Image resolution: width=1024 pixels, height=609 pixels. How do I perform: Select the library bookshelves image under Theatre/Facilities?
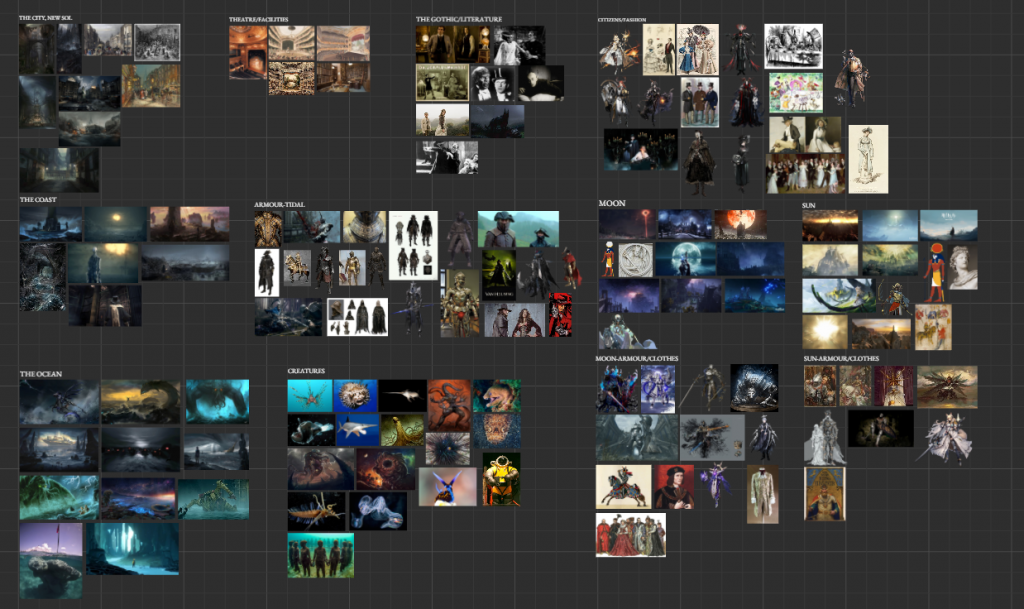tap(343, 77)
